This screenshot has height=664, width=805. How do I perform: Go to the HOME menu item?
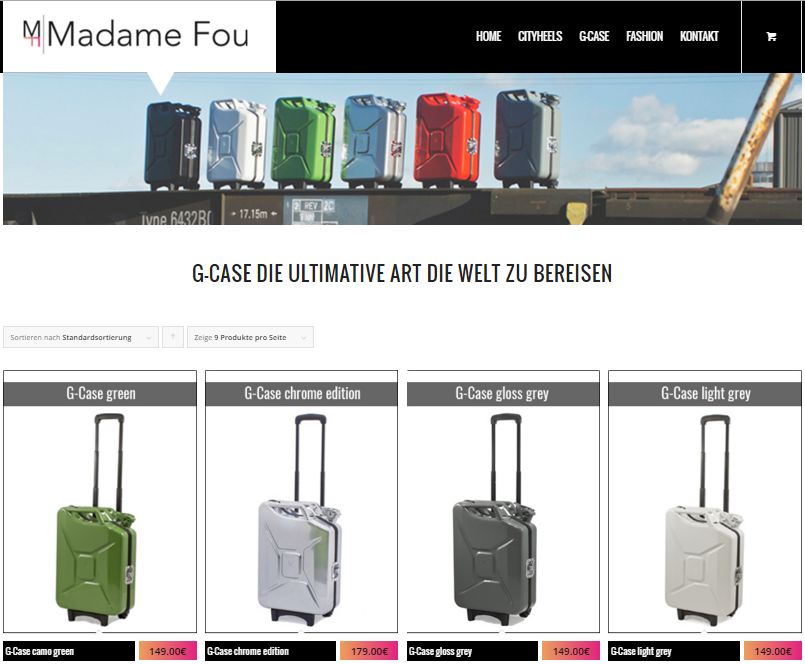tap(488, 36)
